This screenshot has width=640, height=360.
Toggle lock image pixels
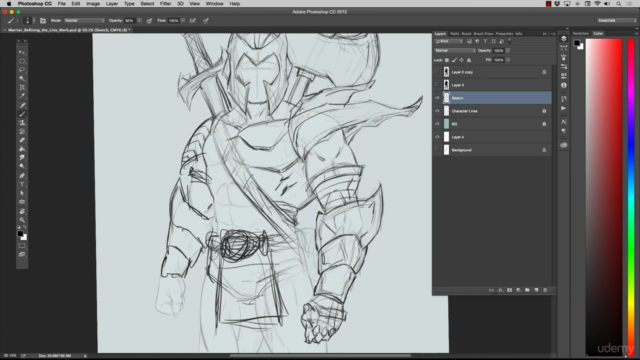pos(454,60)
